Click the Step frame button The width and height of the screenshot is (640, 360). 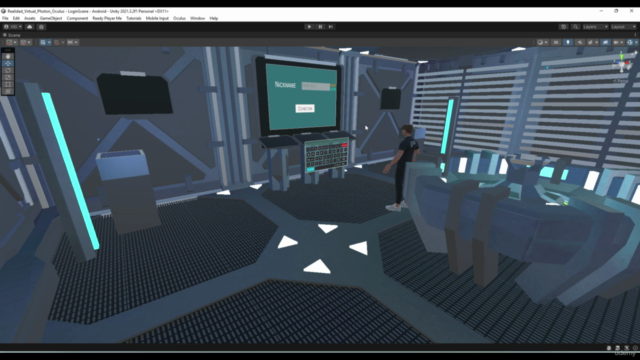point(331,27)
